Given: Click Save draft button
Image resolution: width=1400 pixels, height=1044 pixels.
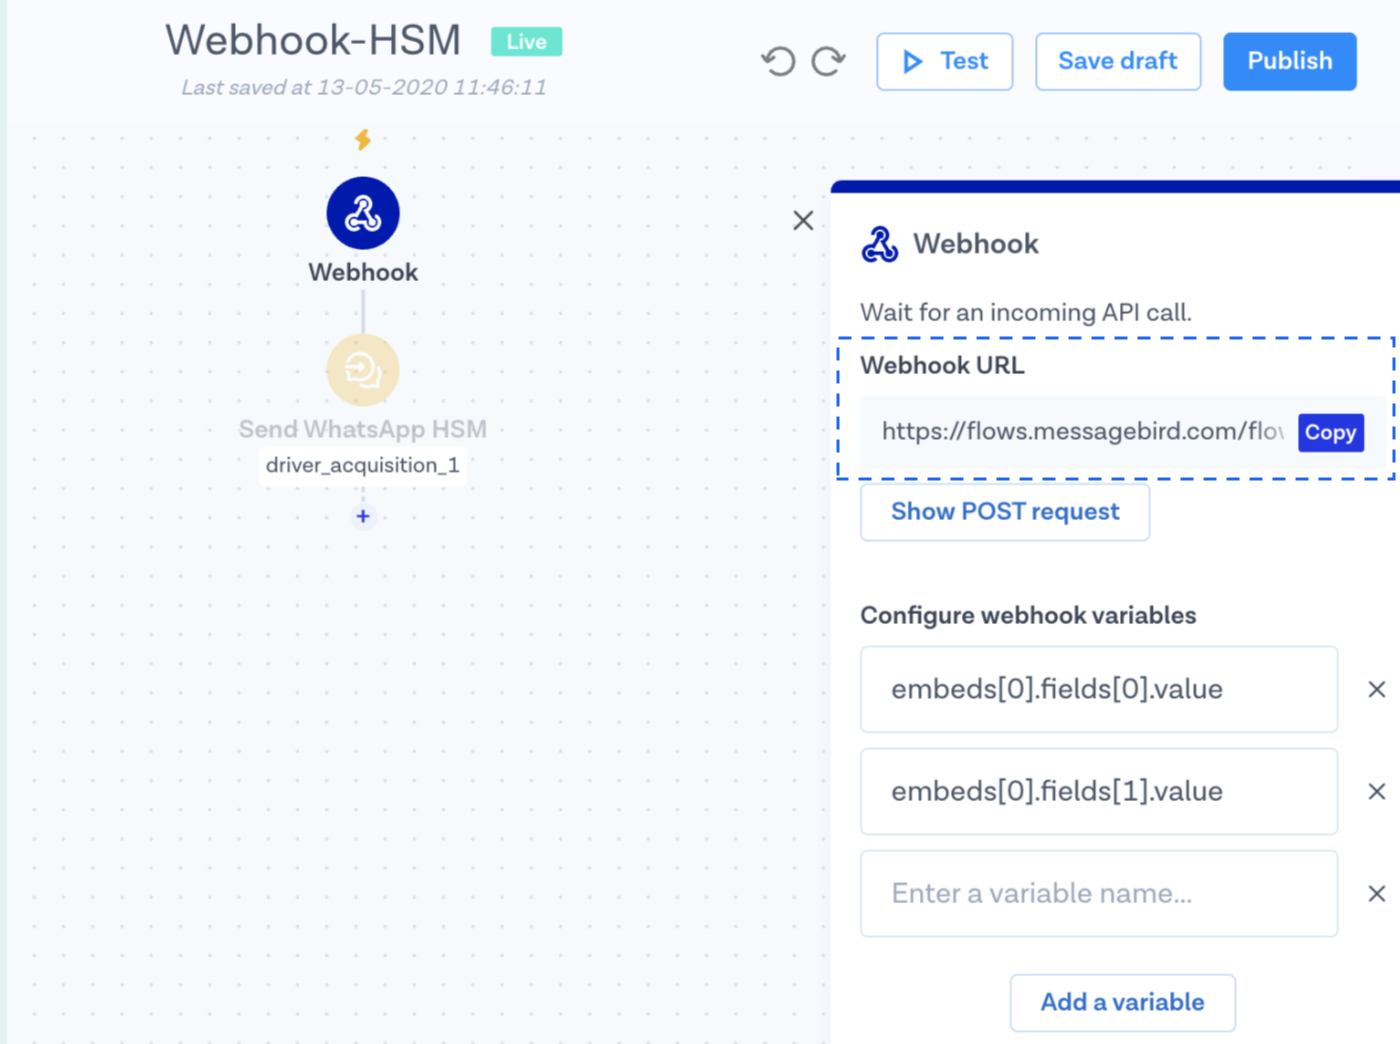Looking at the screenshot, I should tap(1117, 62).
